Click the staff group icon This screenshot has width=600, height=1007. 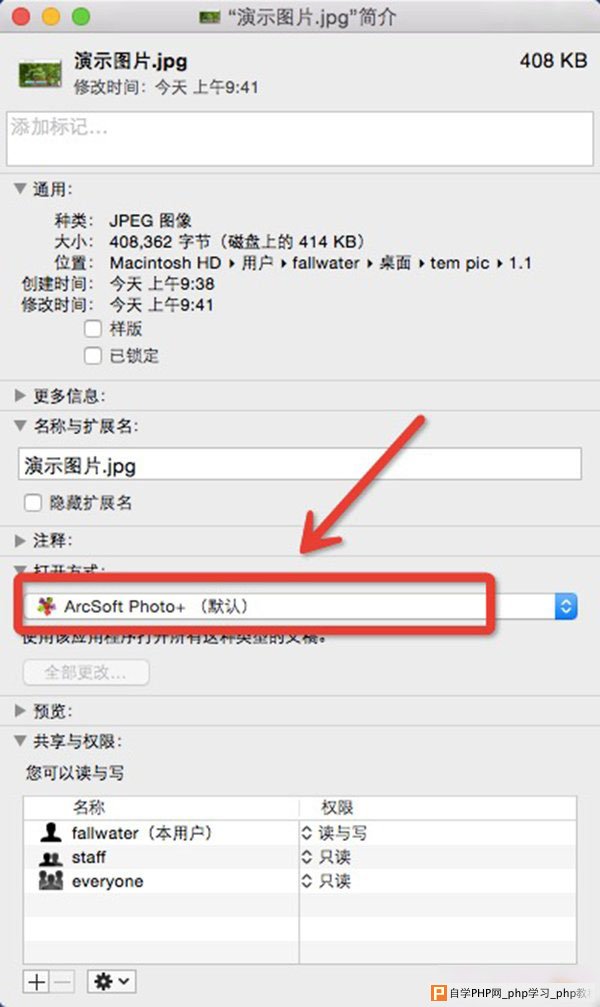coord(51,858)
